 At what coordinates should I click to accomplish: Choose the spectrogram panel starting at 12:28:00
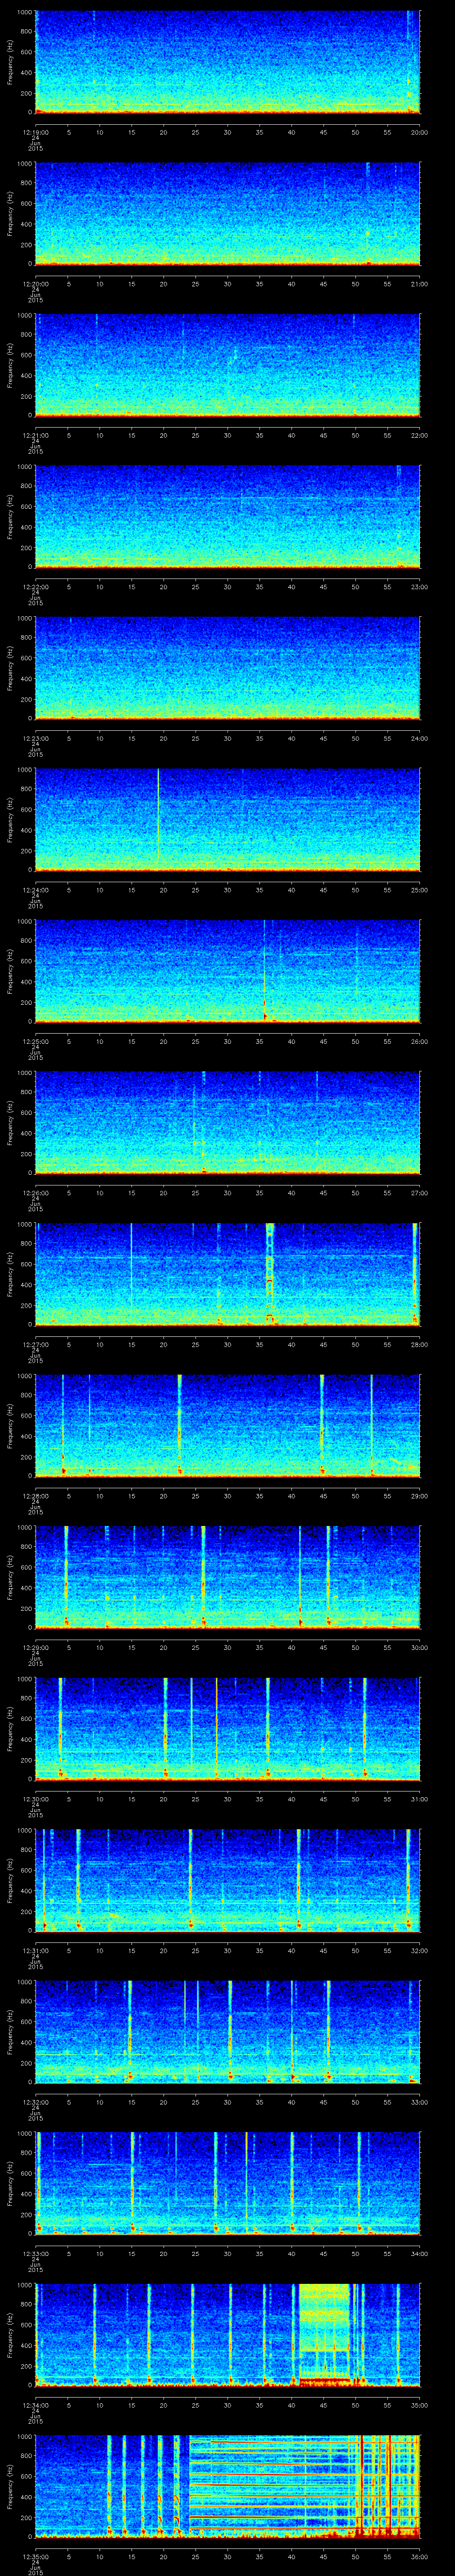[227, 1425]
